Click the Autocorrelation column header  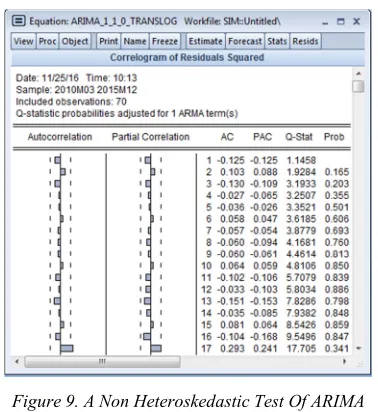pyautogui.click(x=60, y=137)
